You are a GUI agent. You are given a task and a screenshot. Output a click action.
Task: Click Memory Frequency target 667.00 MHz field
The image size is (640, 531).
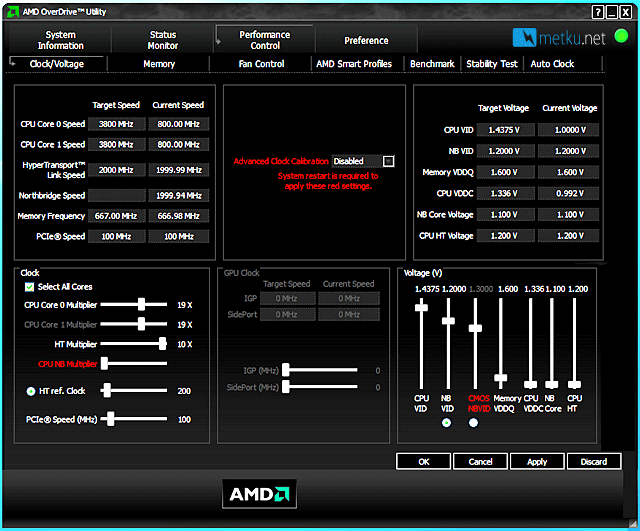(116, 216)
